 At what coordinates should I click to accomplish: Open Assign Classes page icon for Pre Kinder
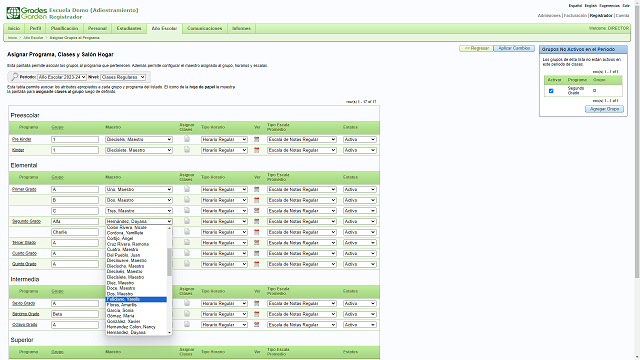[187, 139]
